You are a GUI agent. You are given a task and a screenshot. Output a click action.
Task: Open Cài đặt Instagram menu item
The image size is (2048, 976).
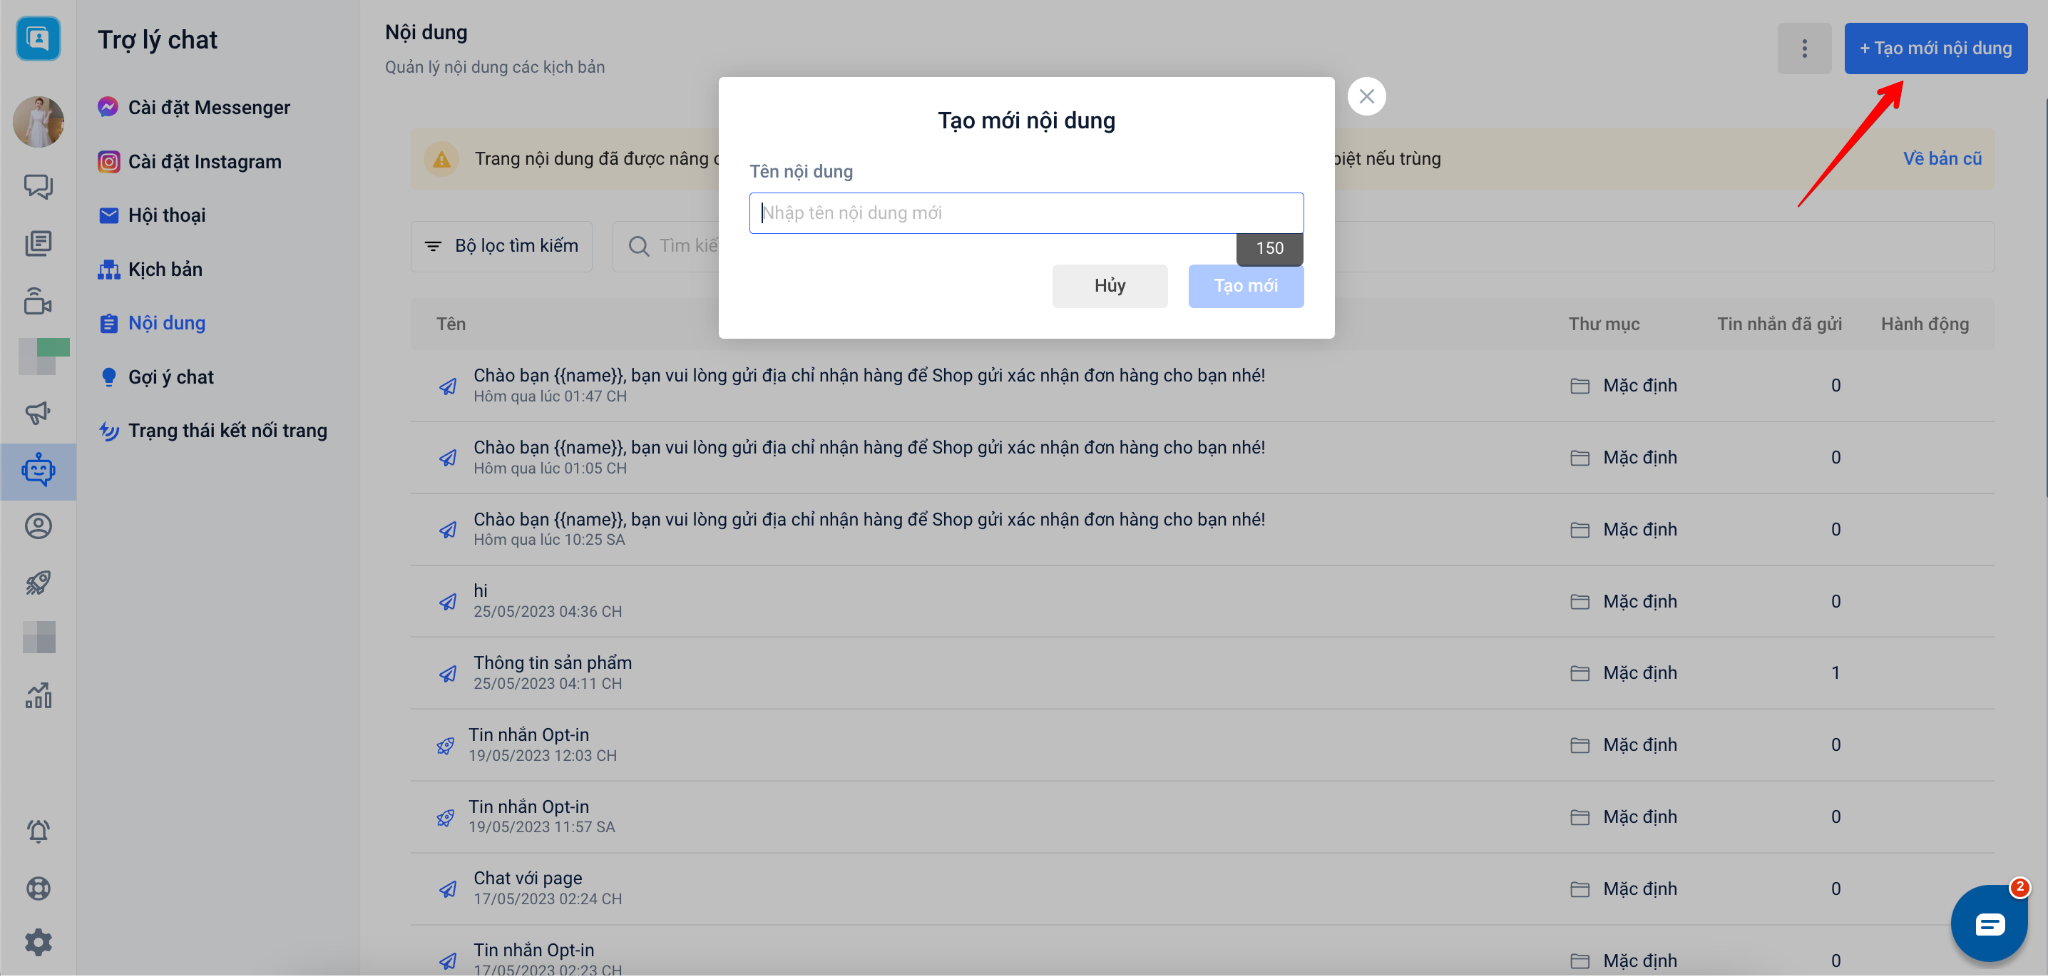click(x=190, y=161)
